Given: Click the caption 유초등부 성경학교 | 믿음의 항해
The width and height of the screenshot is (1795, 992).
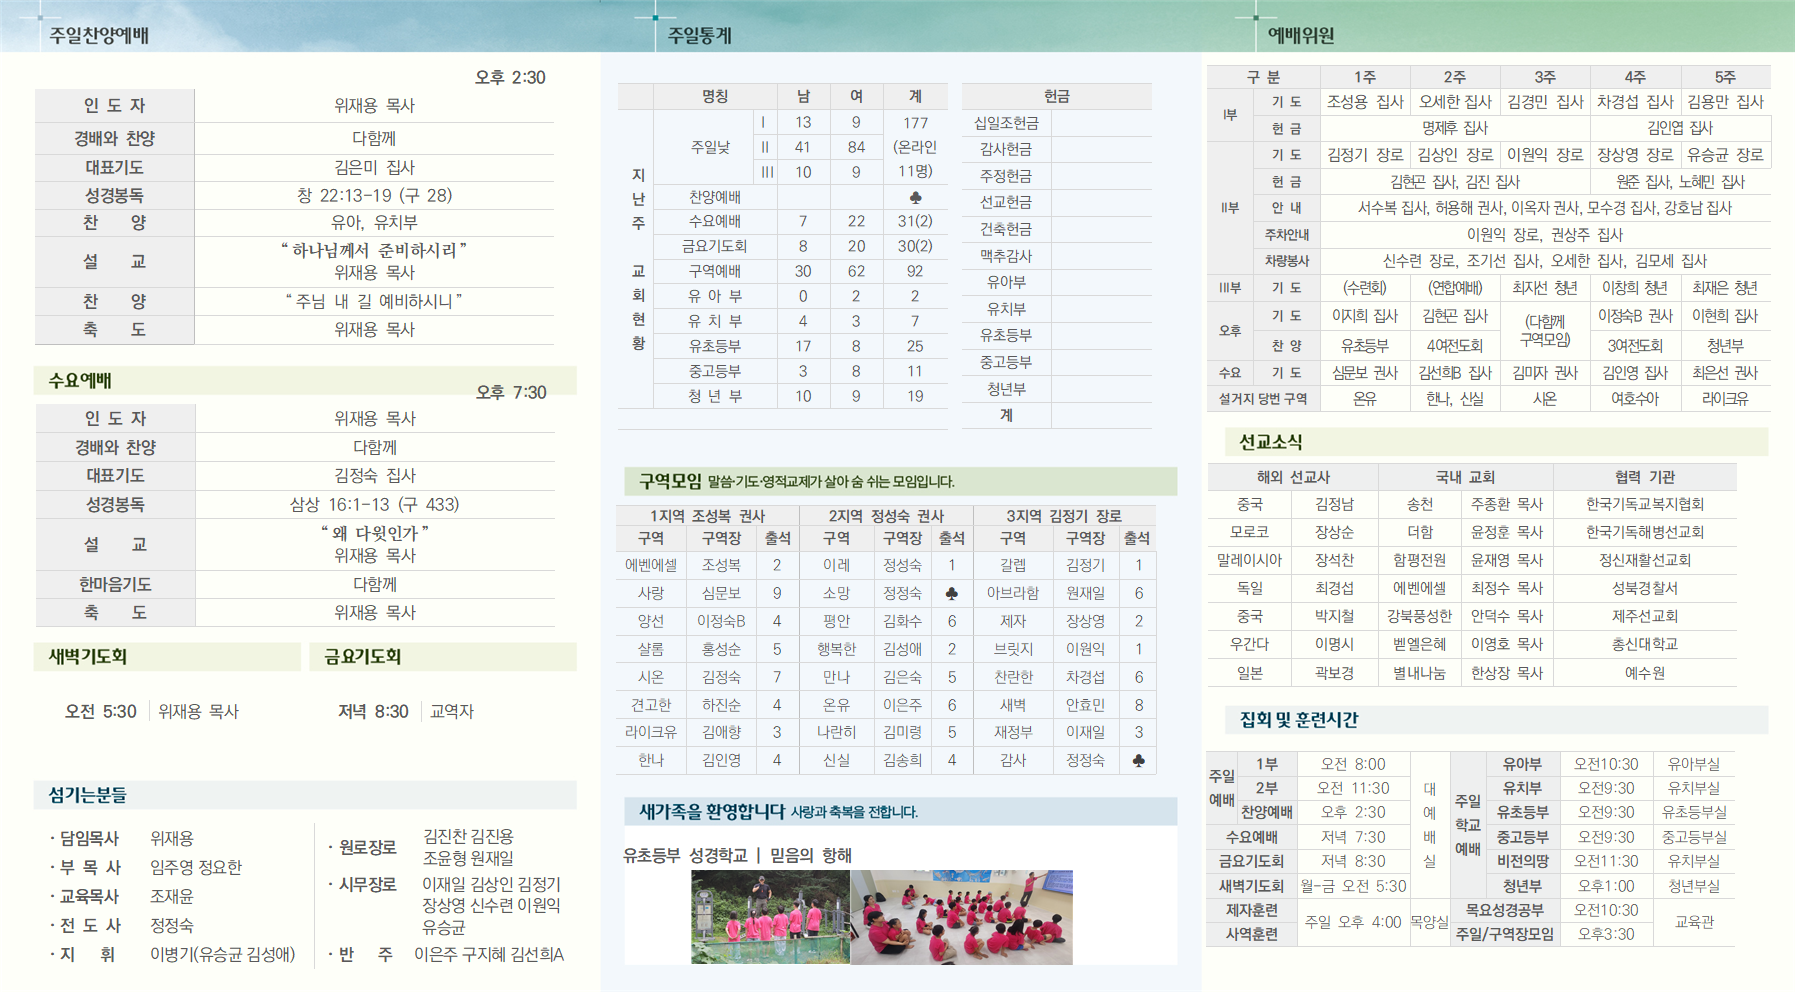Looking at the screenshot, I should [x=737, y=856].
